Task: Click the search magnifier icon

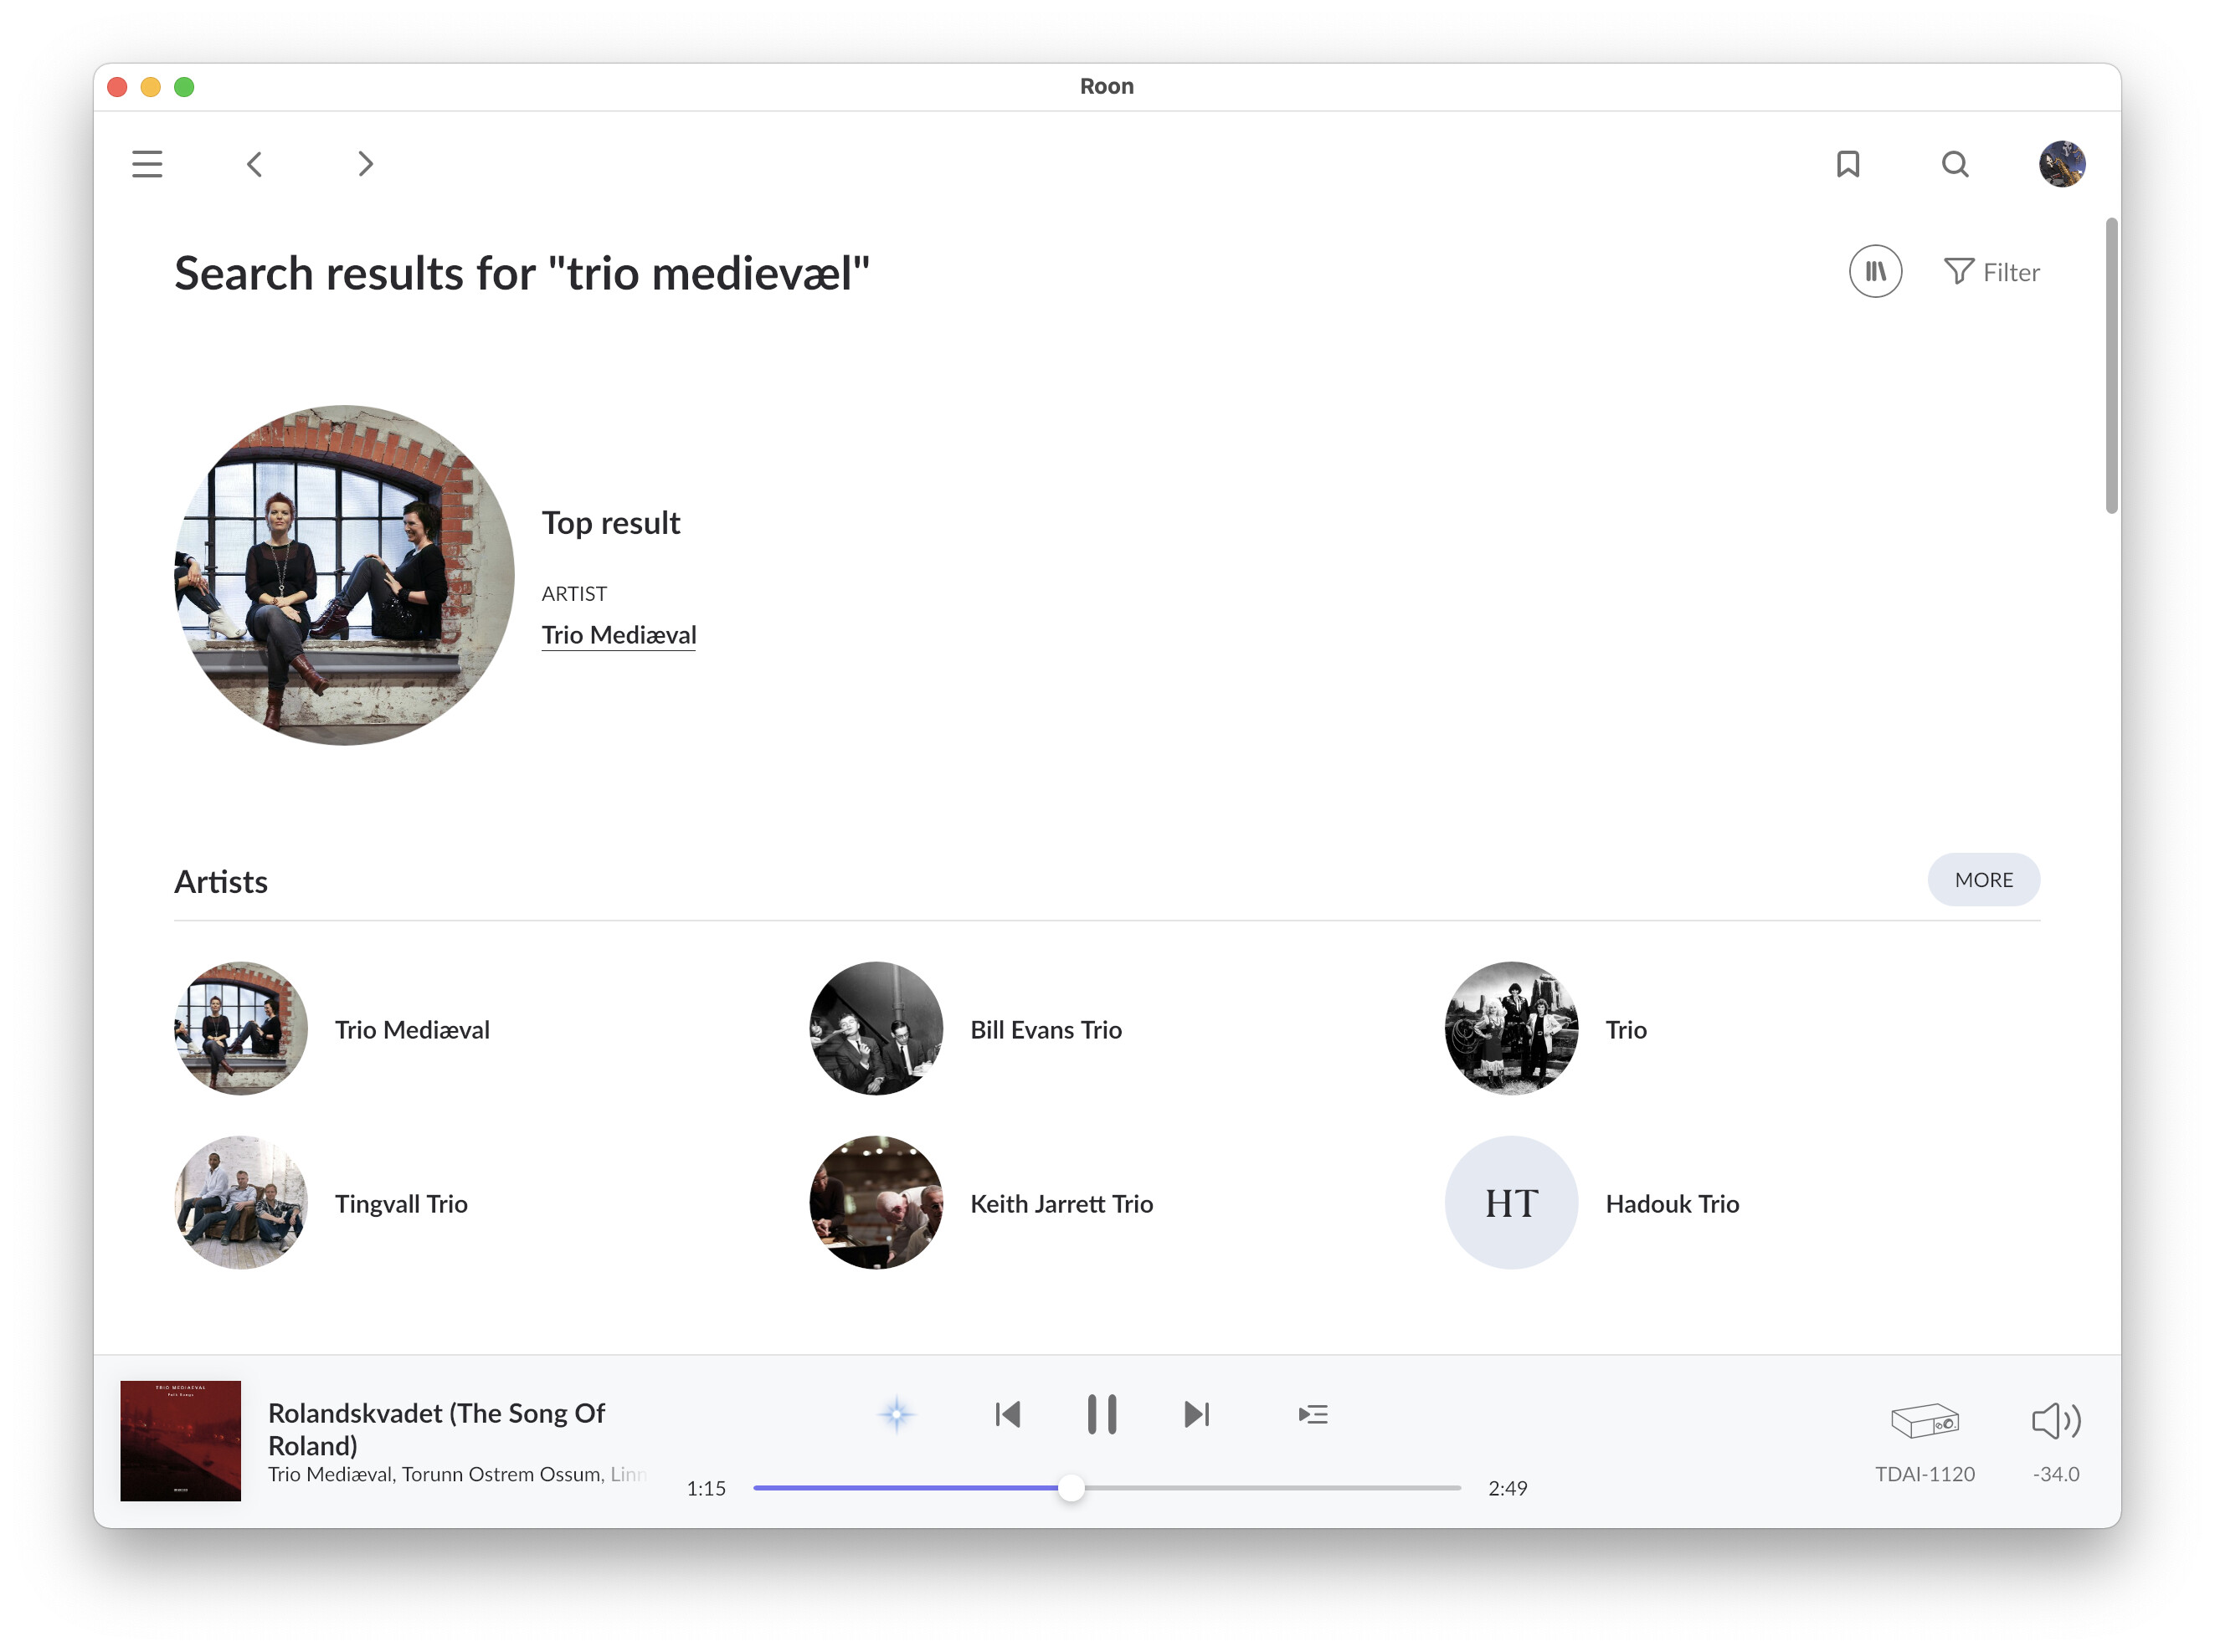Action: click(1954, 164)
